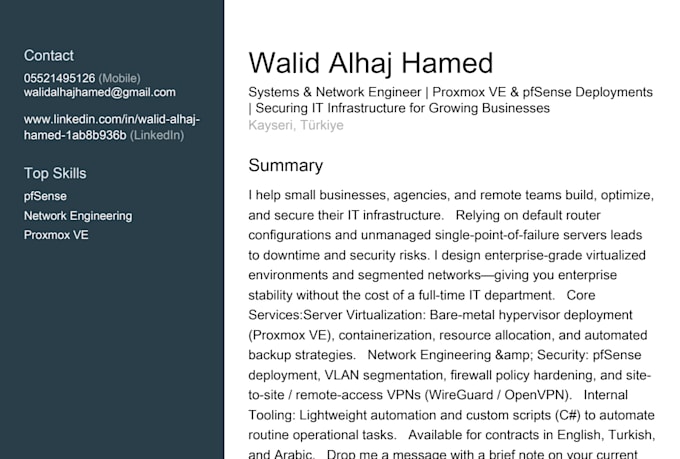Click the (LinkedIn) label after profile URL
The height and width of the screenshot is (459, 680).
pos(157,135)
